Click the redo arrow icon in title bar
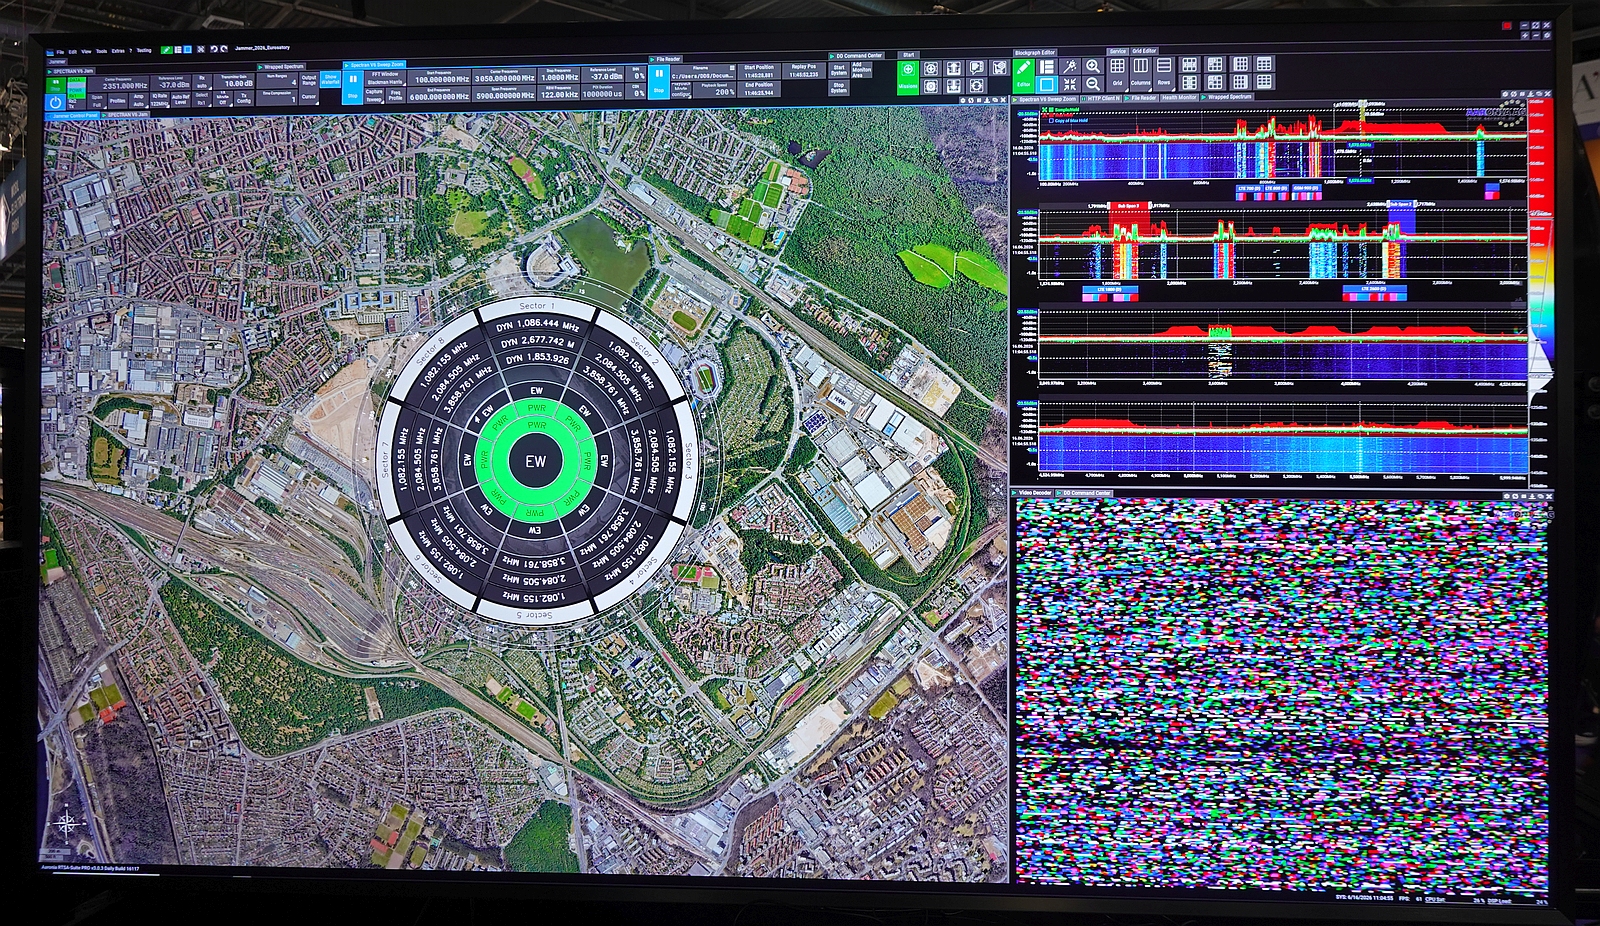The width and height of the screenshot is (1600, 926). (225, 49)
